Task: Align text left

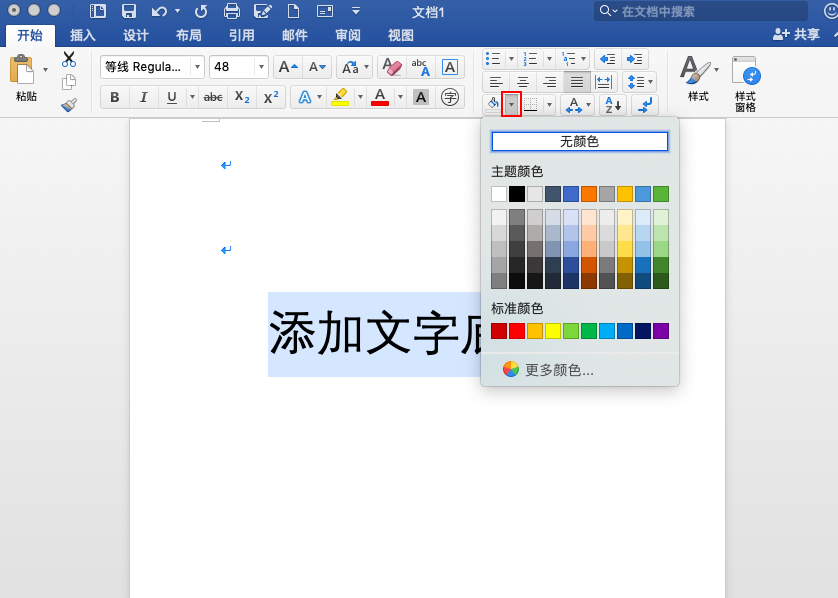Action: point(496,82)
